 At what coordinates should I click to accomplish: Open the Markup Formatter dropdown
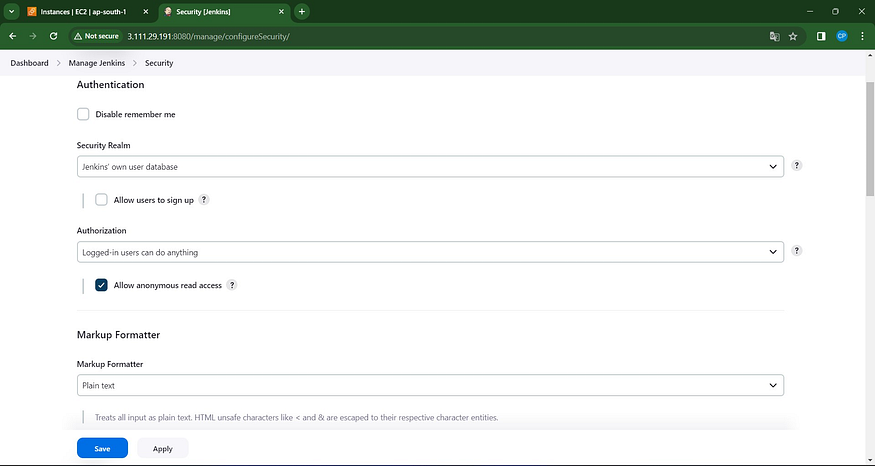tap(430, 385)
